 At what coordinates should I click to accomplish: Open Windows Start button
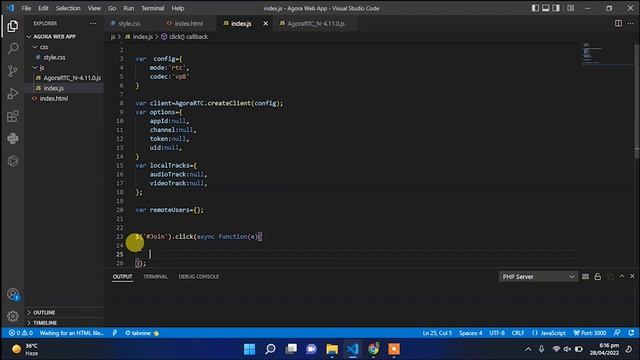[249, 349]
